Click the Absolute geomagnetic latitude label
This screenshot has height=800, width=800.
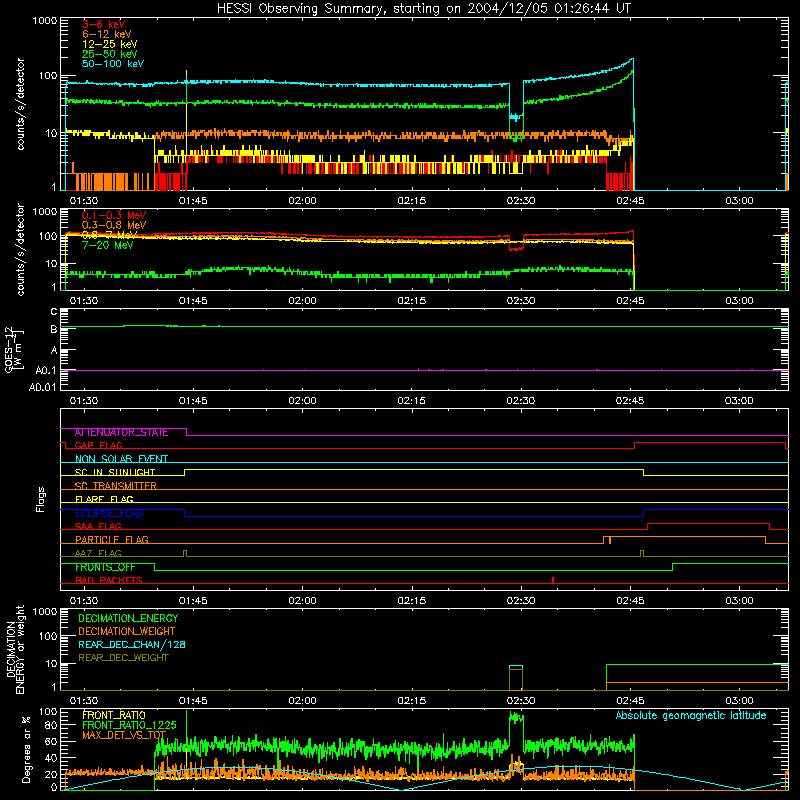(x=691, y=716)
